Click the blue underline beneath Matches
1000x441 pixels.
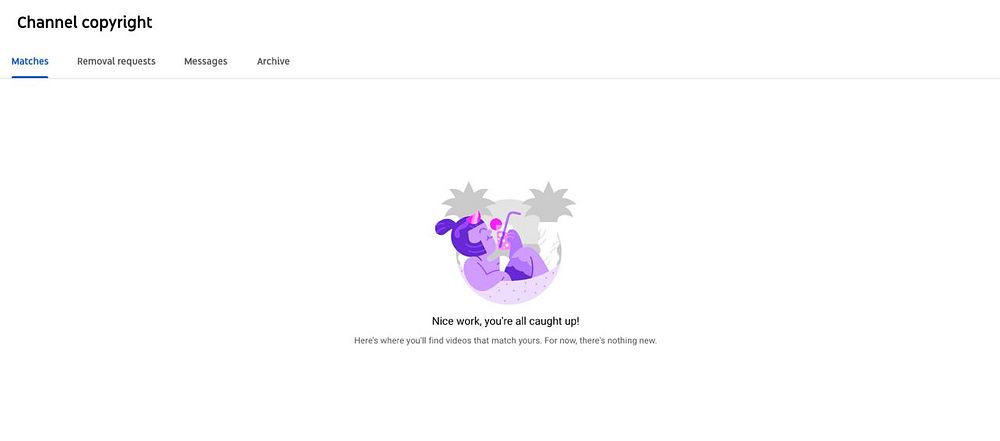(30, 77)
